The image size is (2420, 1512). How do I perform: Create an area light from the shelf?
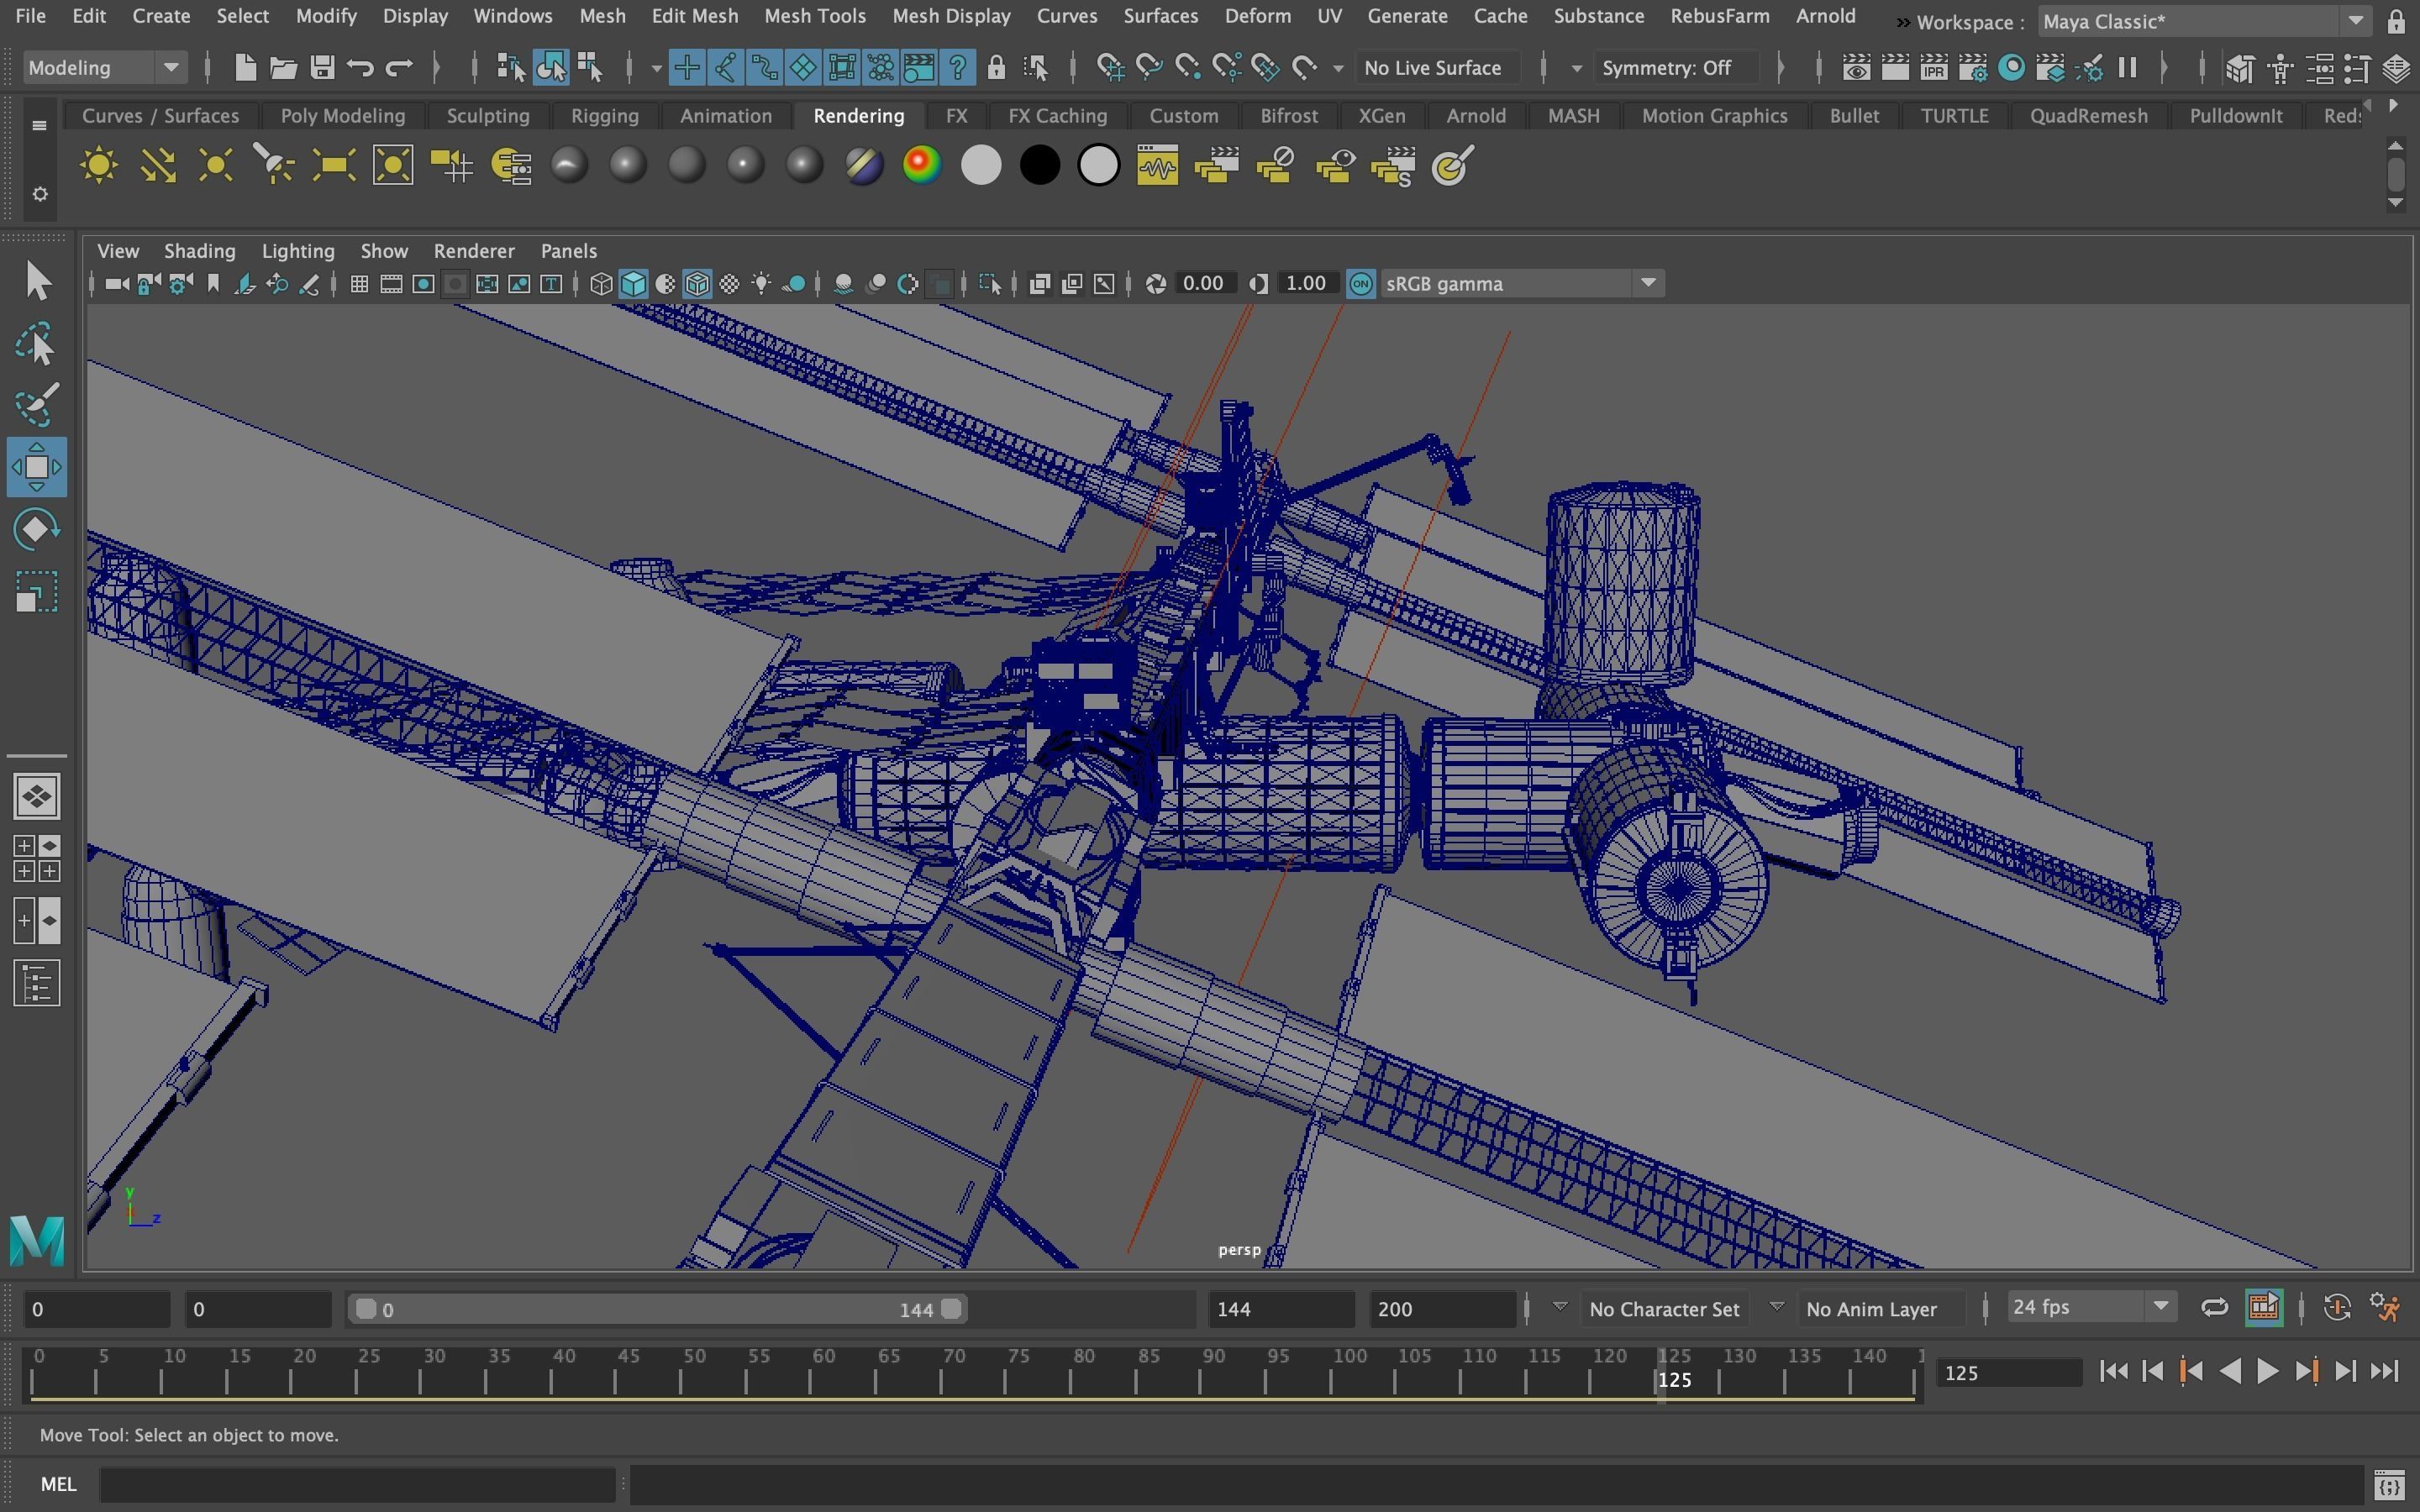tap(334, 165)
